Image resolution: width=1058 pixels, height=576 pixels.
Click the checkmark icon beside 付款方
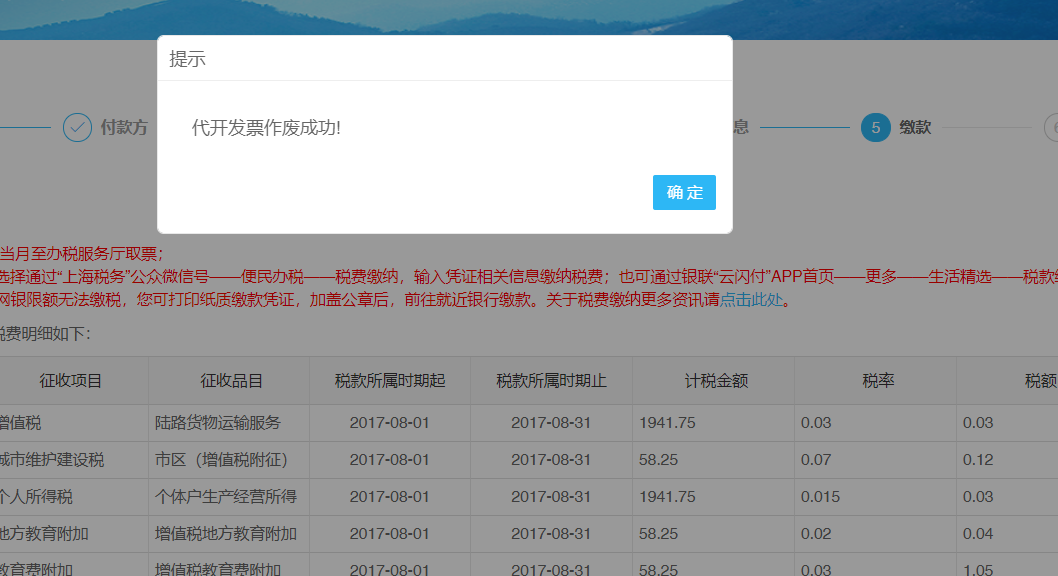coord(77,128)
